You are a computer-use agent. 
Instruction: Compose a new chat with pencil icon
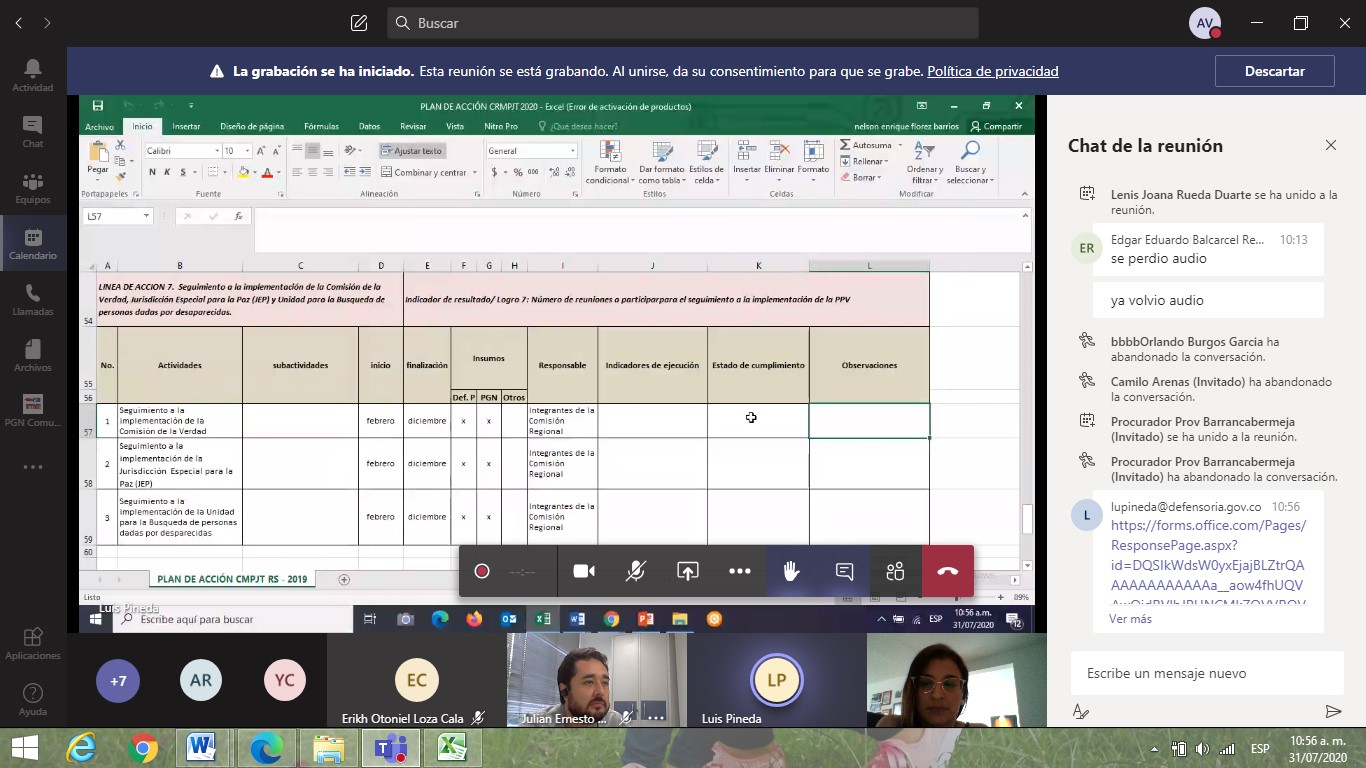coord(359,23)
